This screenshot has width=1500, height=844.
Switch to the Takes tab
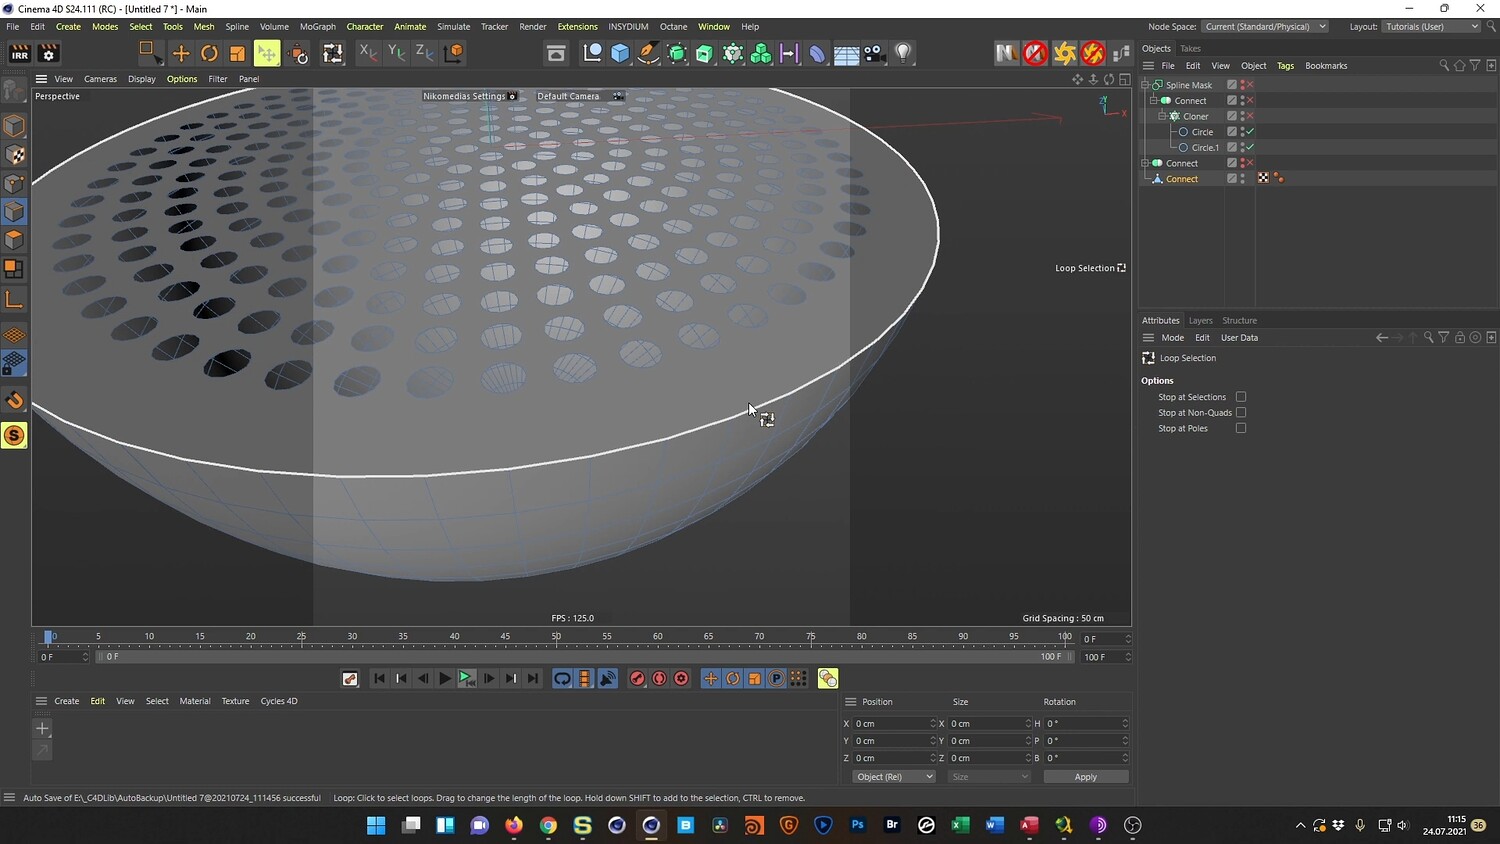1190,48
